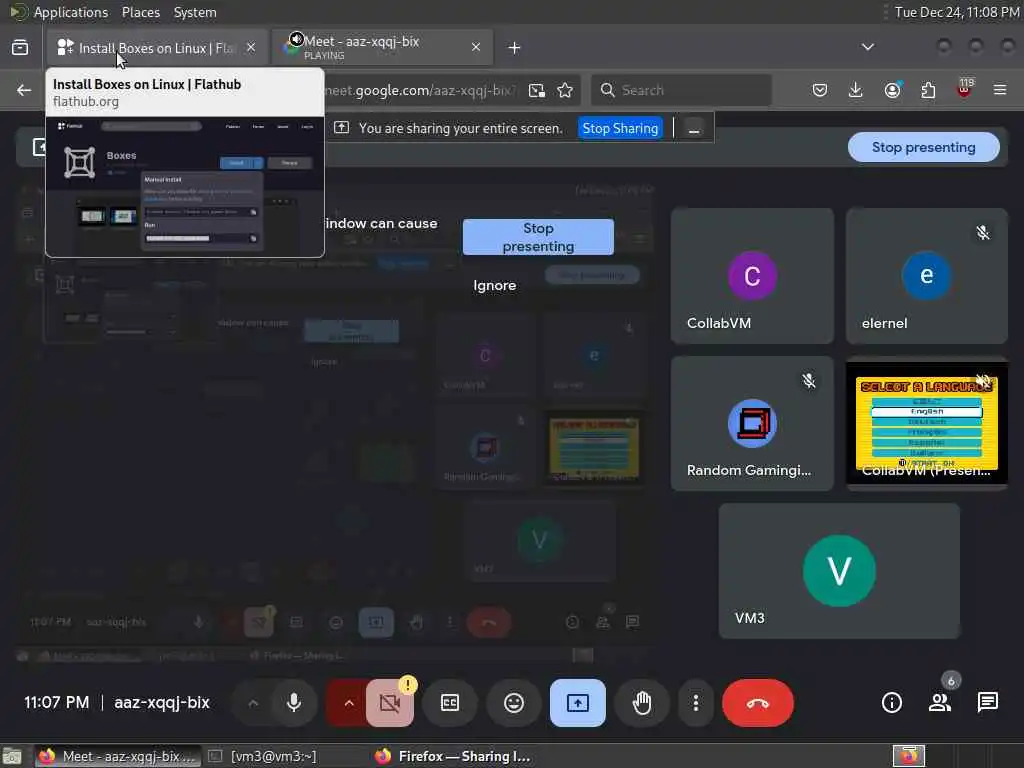The image size is (1024, 768).
Task: Open the Downloads toolbar icon
Action: 856,90
